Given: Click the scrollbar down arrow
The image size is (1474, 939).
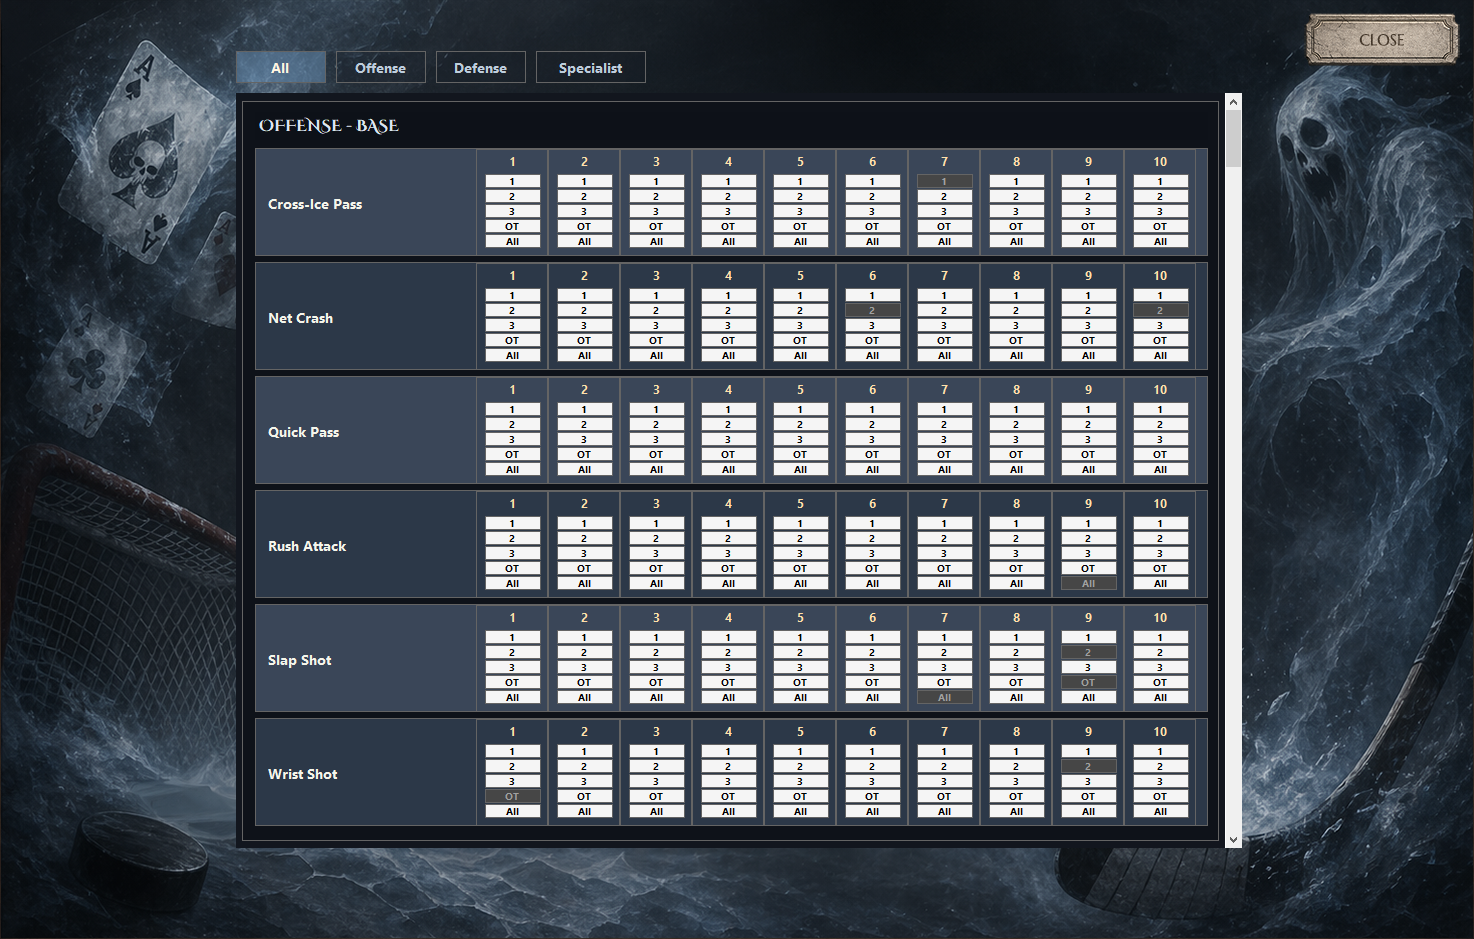Looking at the screenshot, I should [x=1233, y=840].
